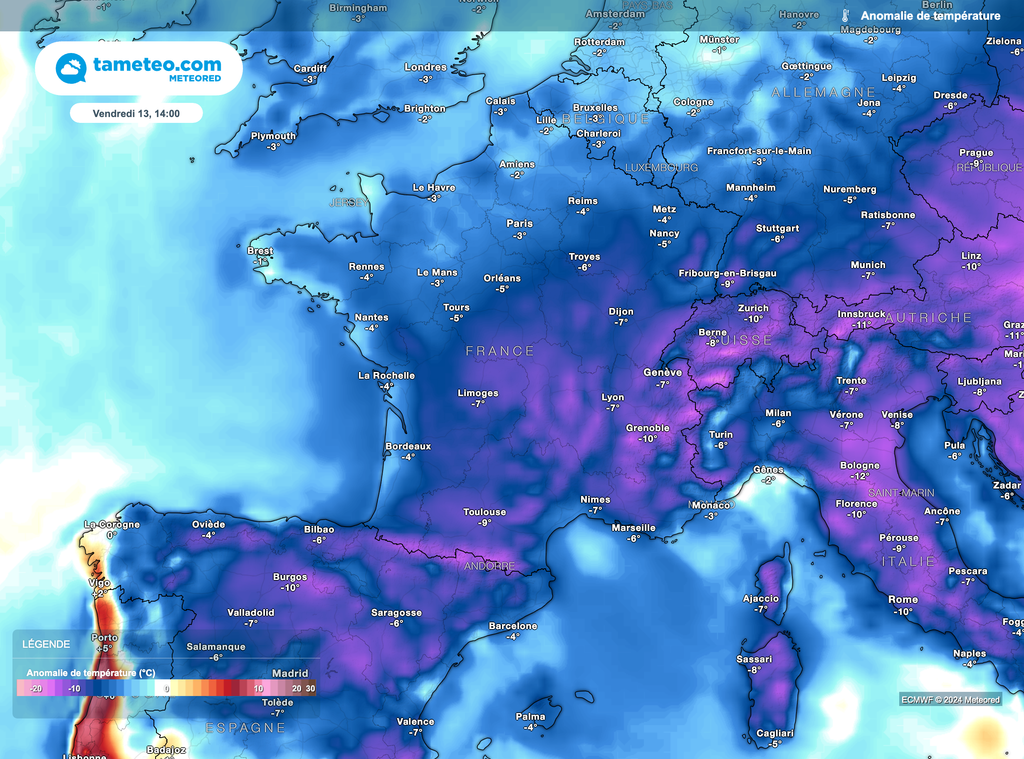Image resolution: width=1024 pixels, height=759 pixels.
Task: Click the Zurich city label
Action: 753,308
